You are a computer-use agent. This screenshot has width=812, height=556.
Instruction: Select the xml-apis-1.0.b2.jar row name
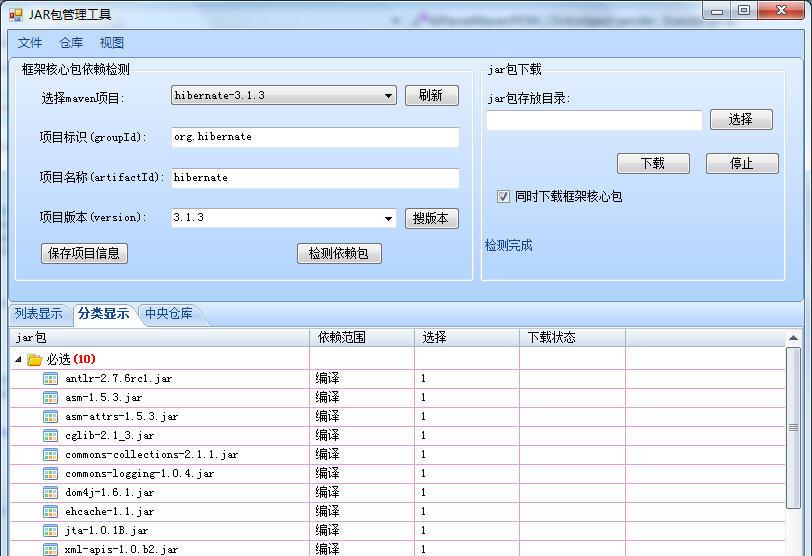tap(122, 549)
